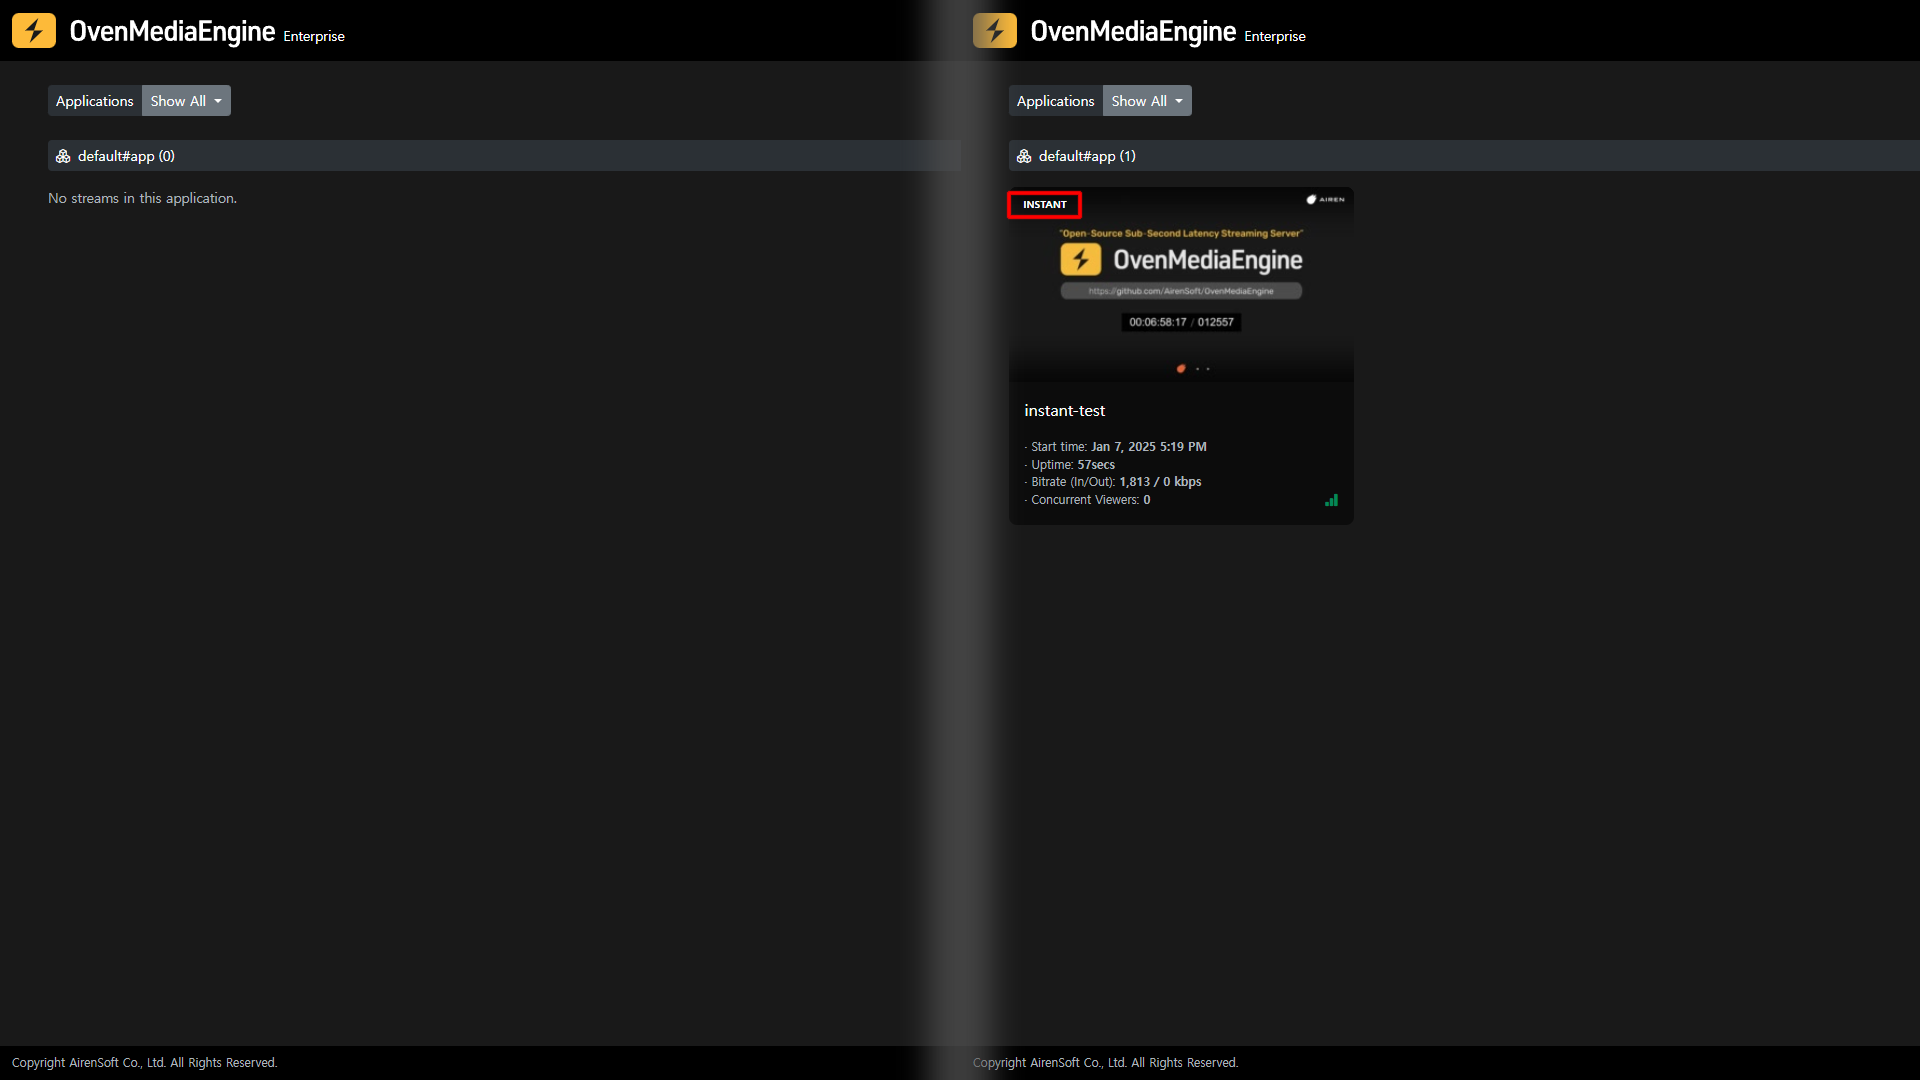Click the AIREN logo on the stream thumbnail
1920x1080 pixels.
[x=1325, y=200]
